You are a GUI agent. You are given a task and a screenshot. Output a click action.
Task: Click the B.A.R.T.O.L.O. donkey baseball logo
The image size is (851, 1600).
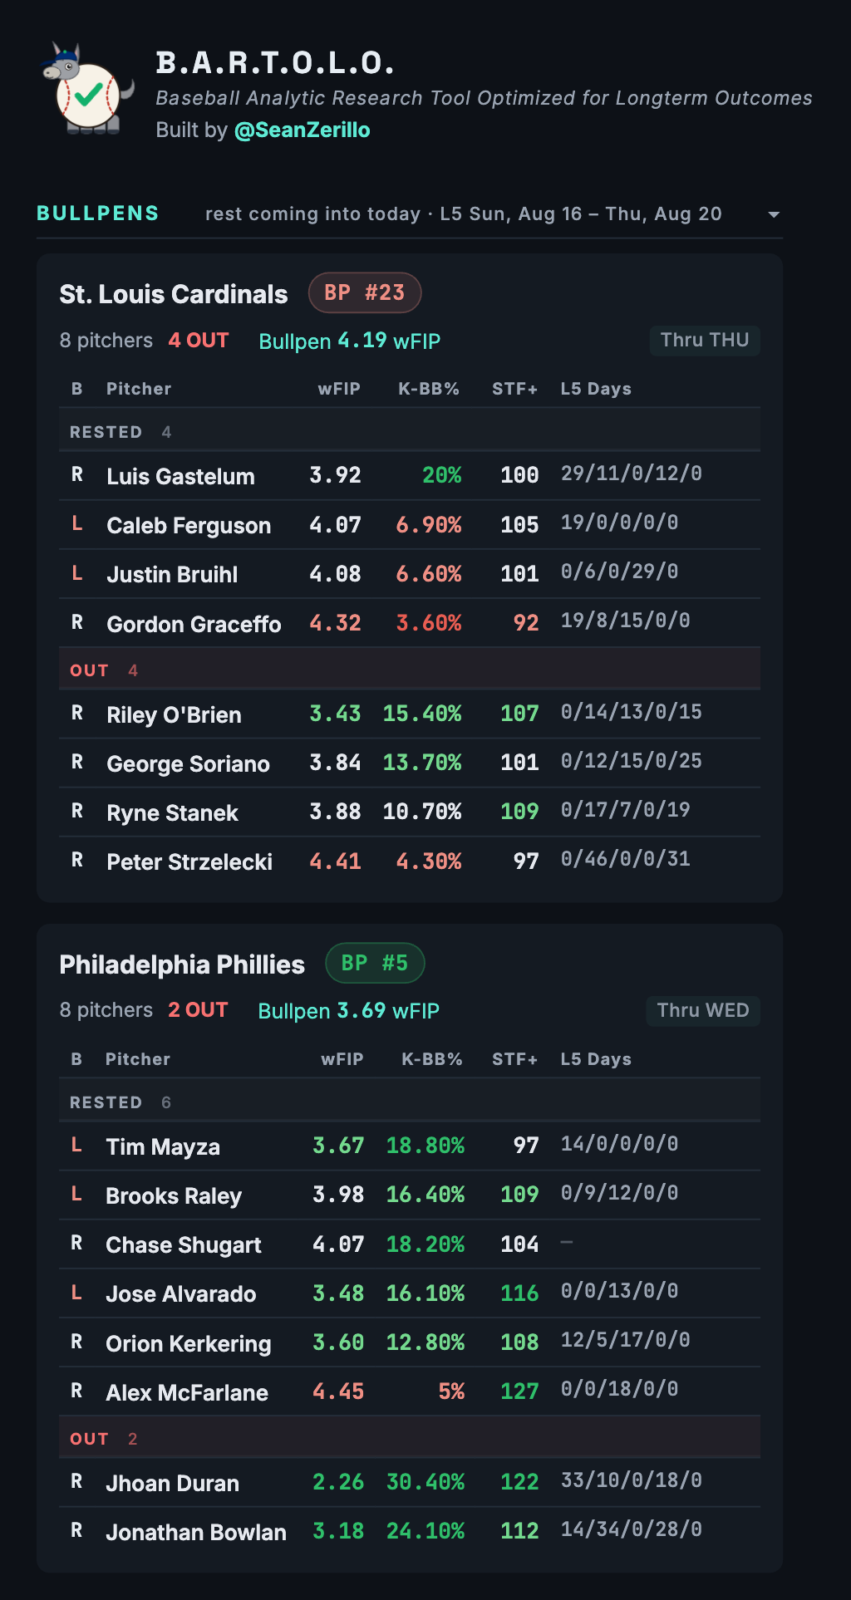(88, 90)
